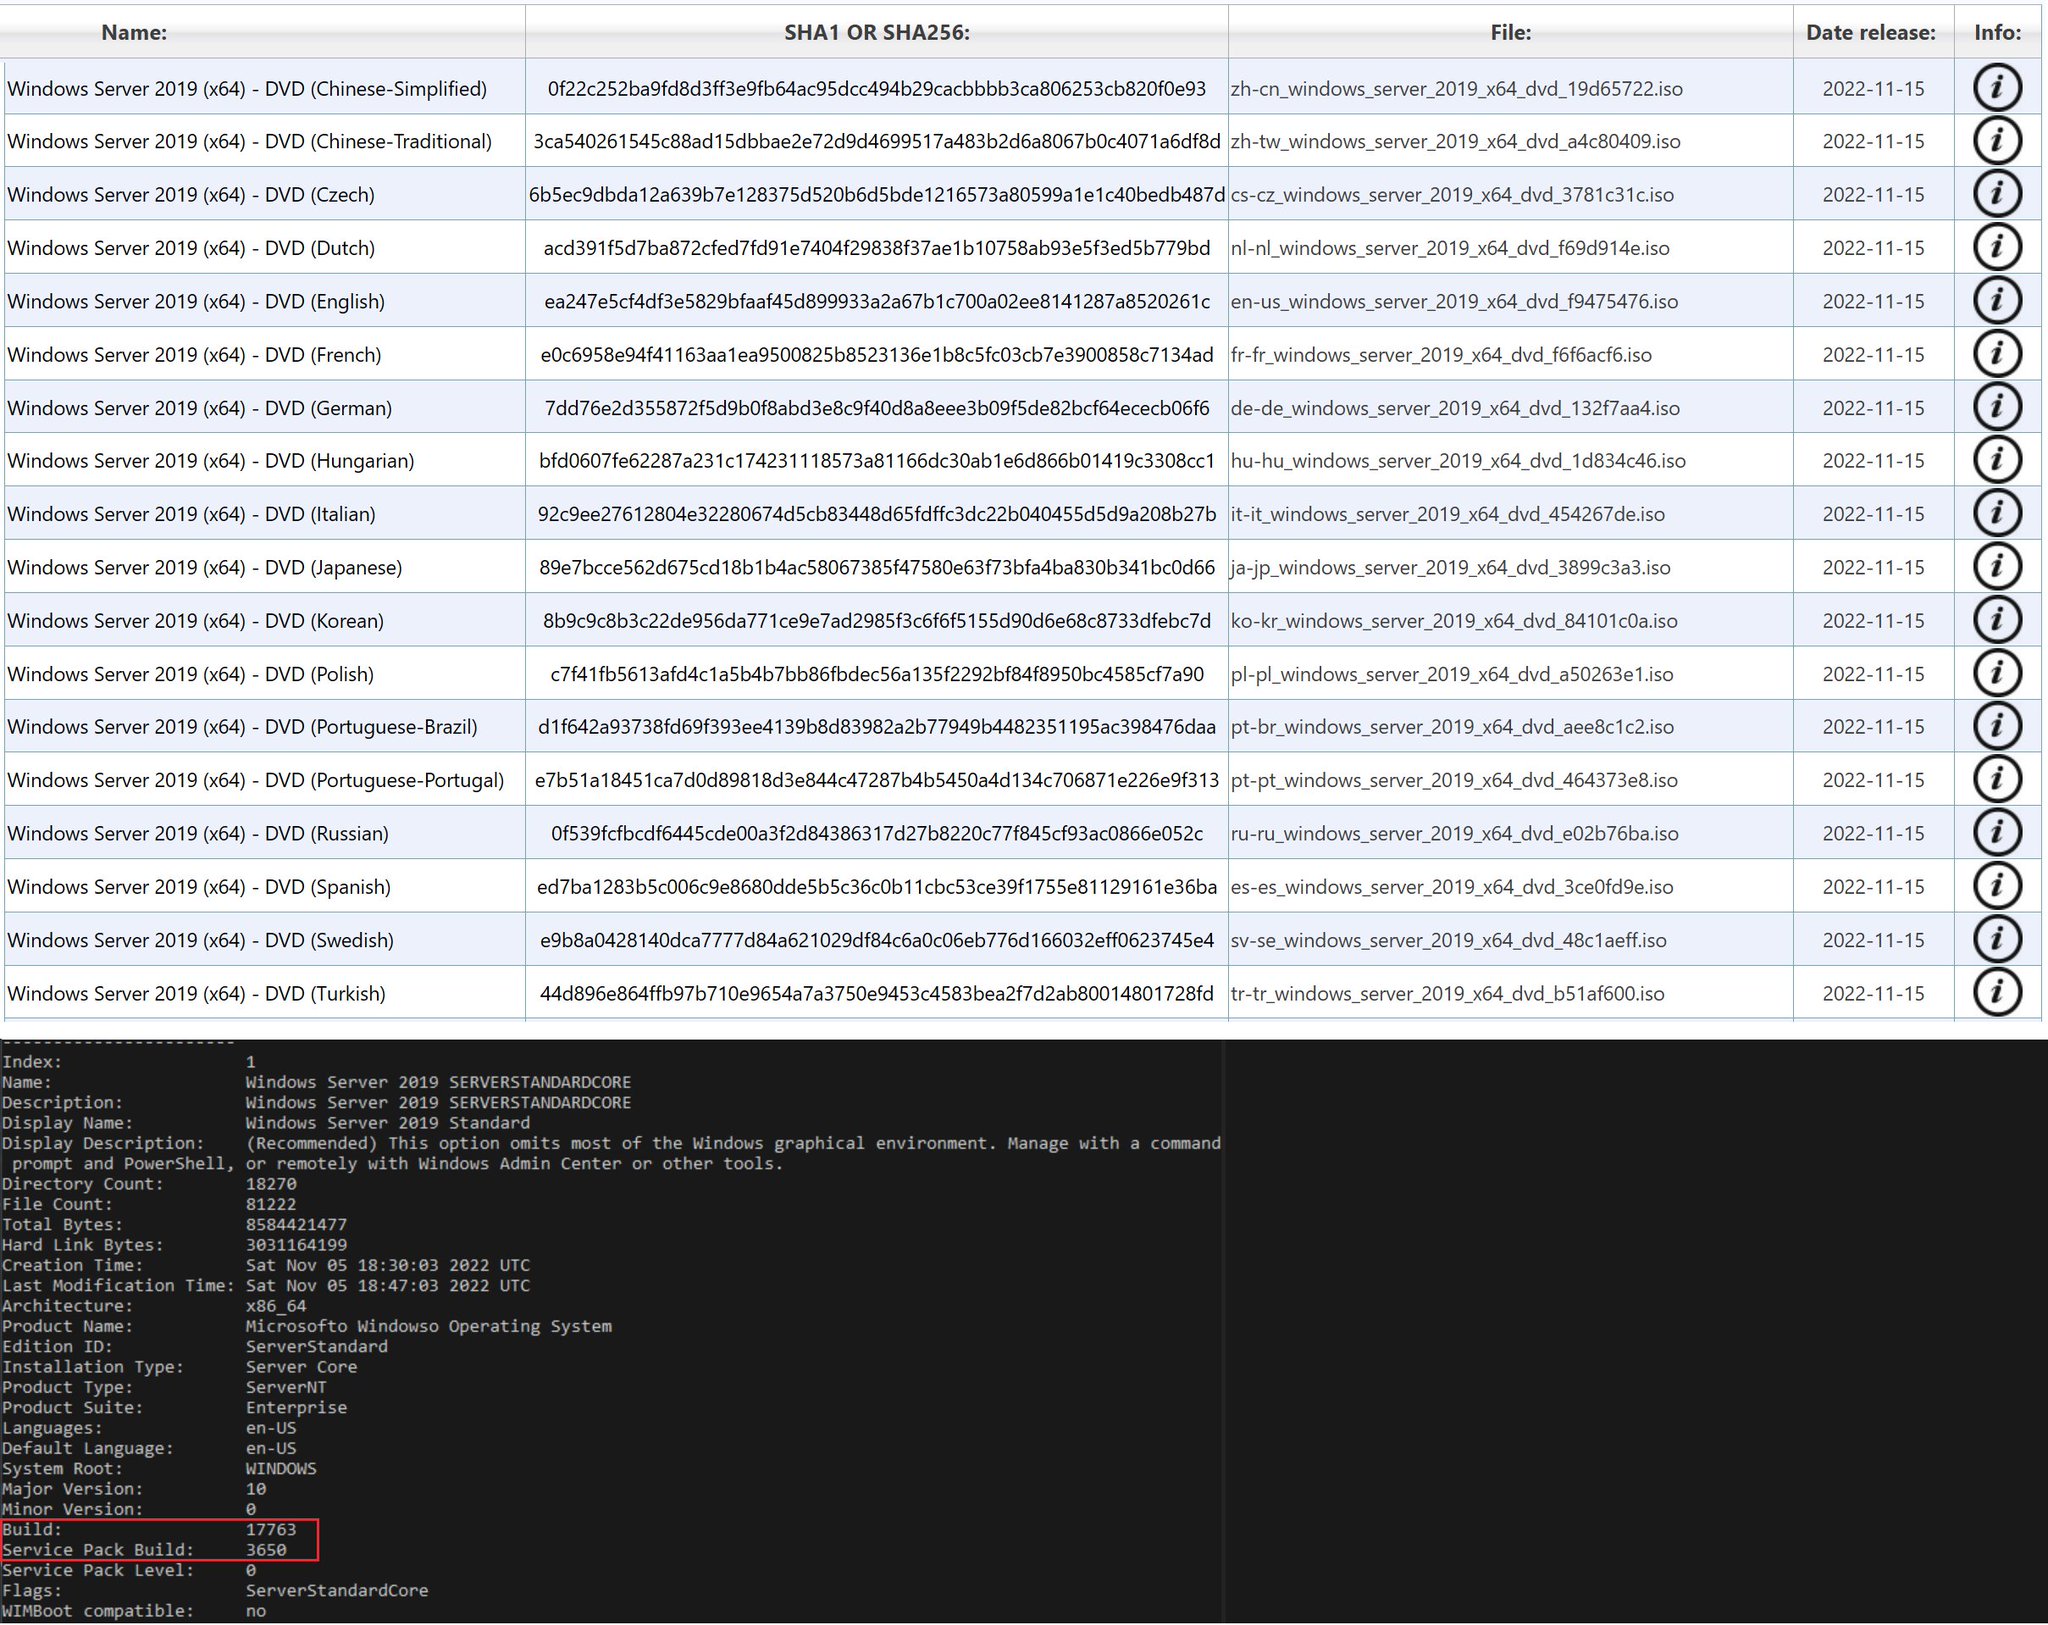Image resolution: width=2048 pixels, height=1625 pixels.
Task: Click release date 2022-11-15 in Portuguese-Portugal row
Action: (x=1873, y=780)
